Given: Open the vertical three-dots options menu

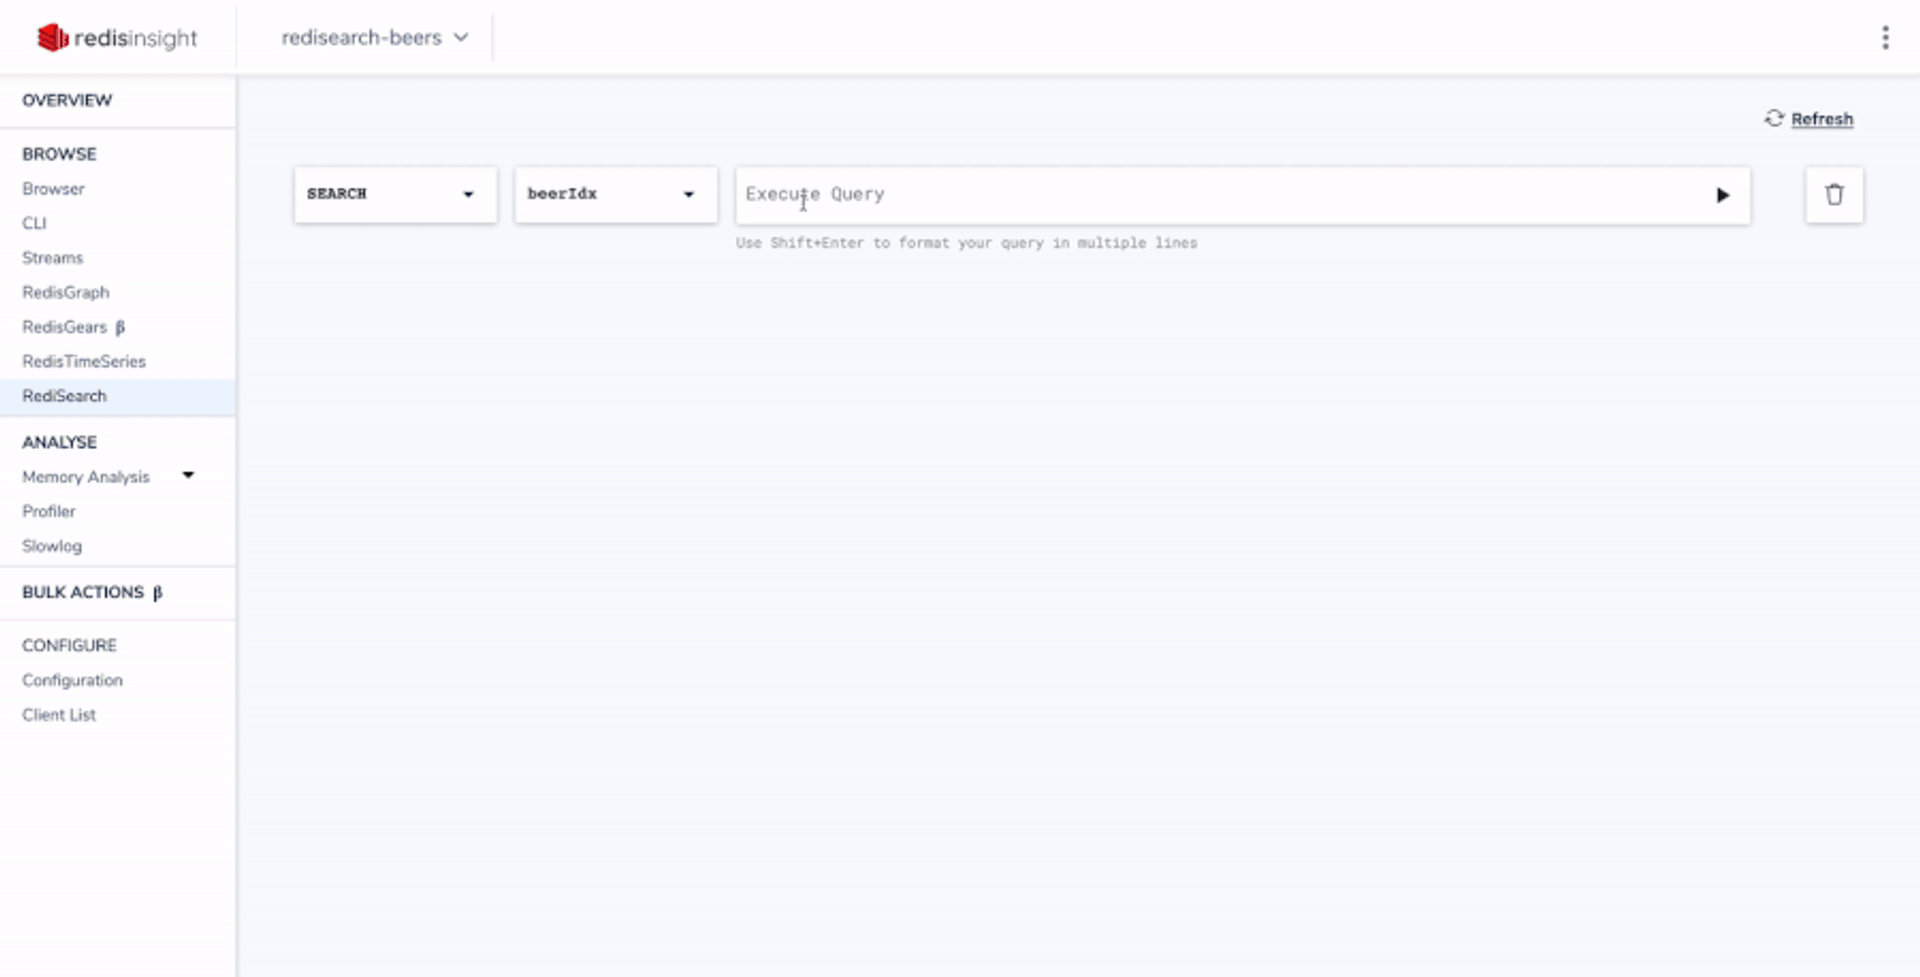Looking at the screenshot, I should [x=1885, y=37].
